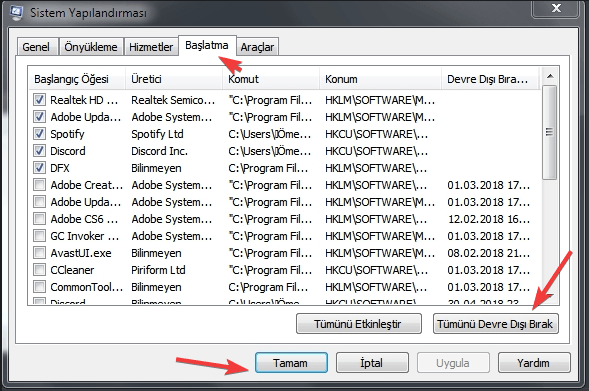
Task: Click the HKCU location cell in Spotify row
Action: (x=376, y=134)
